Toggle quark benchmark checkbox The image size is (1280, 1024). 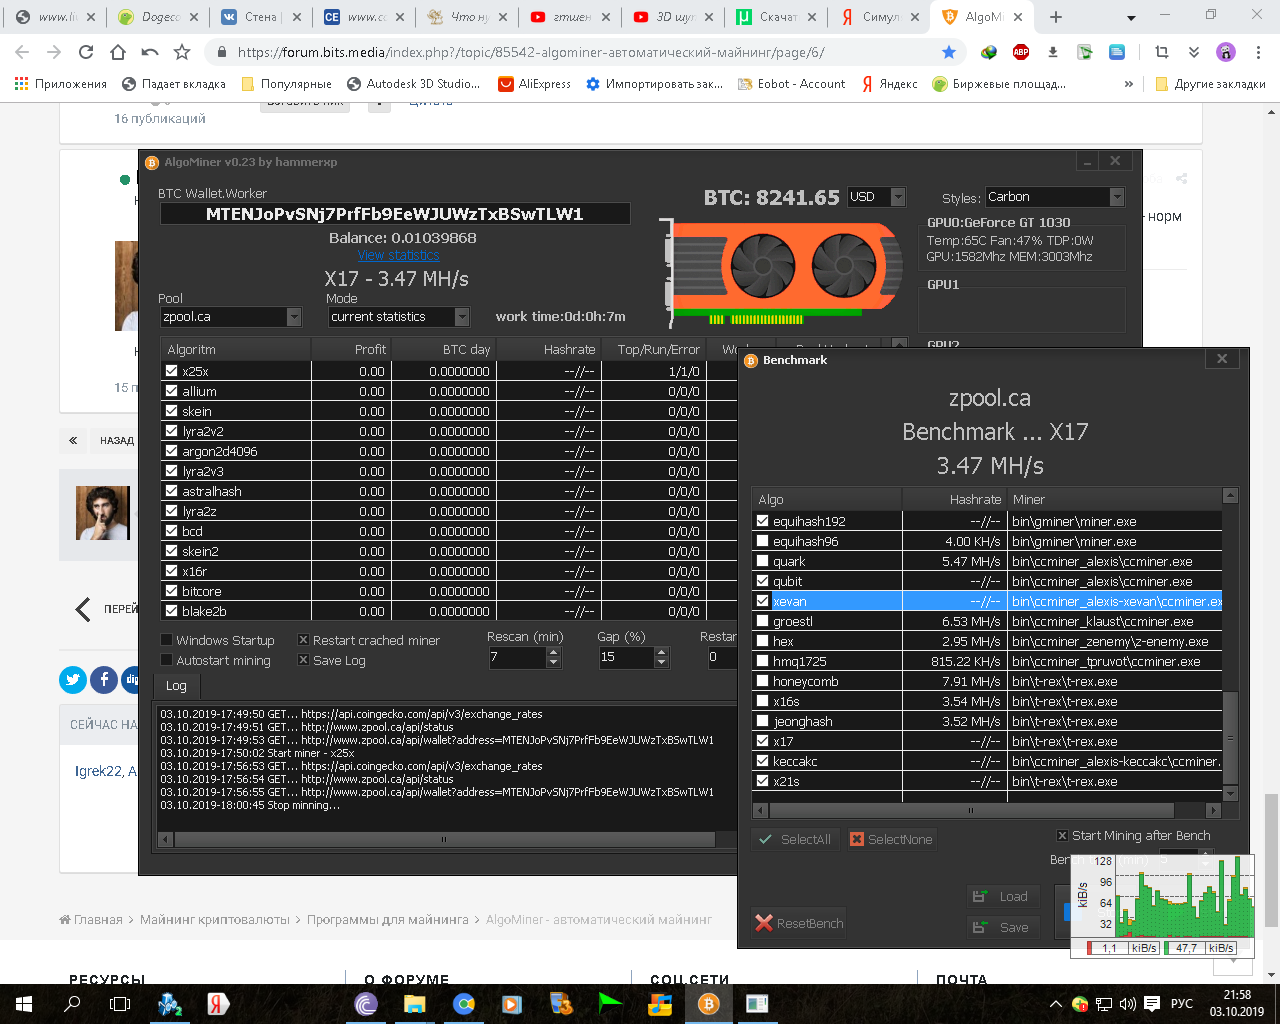pos(763,561)
